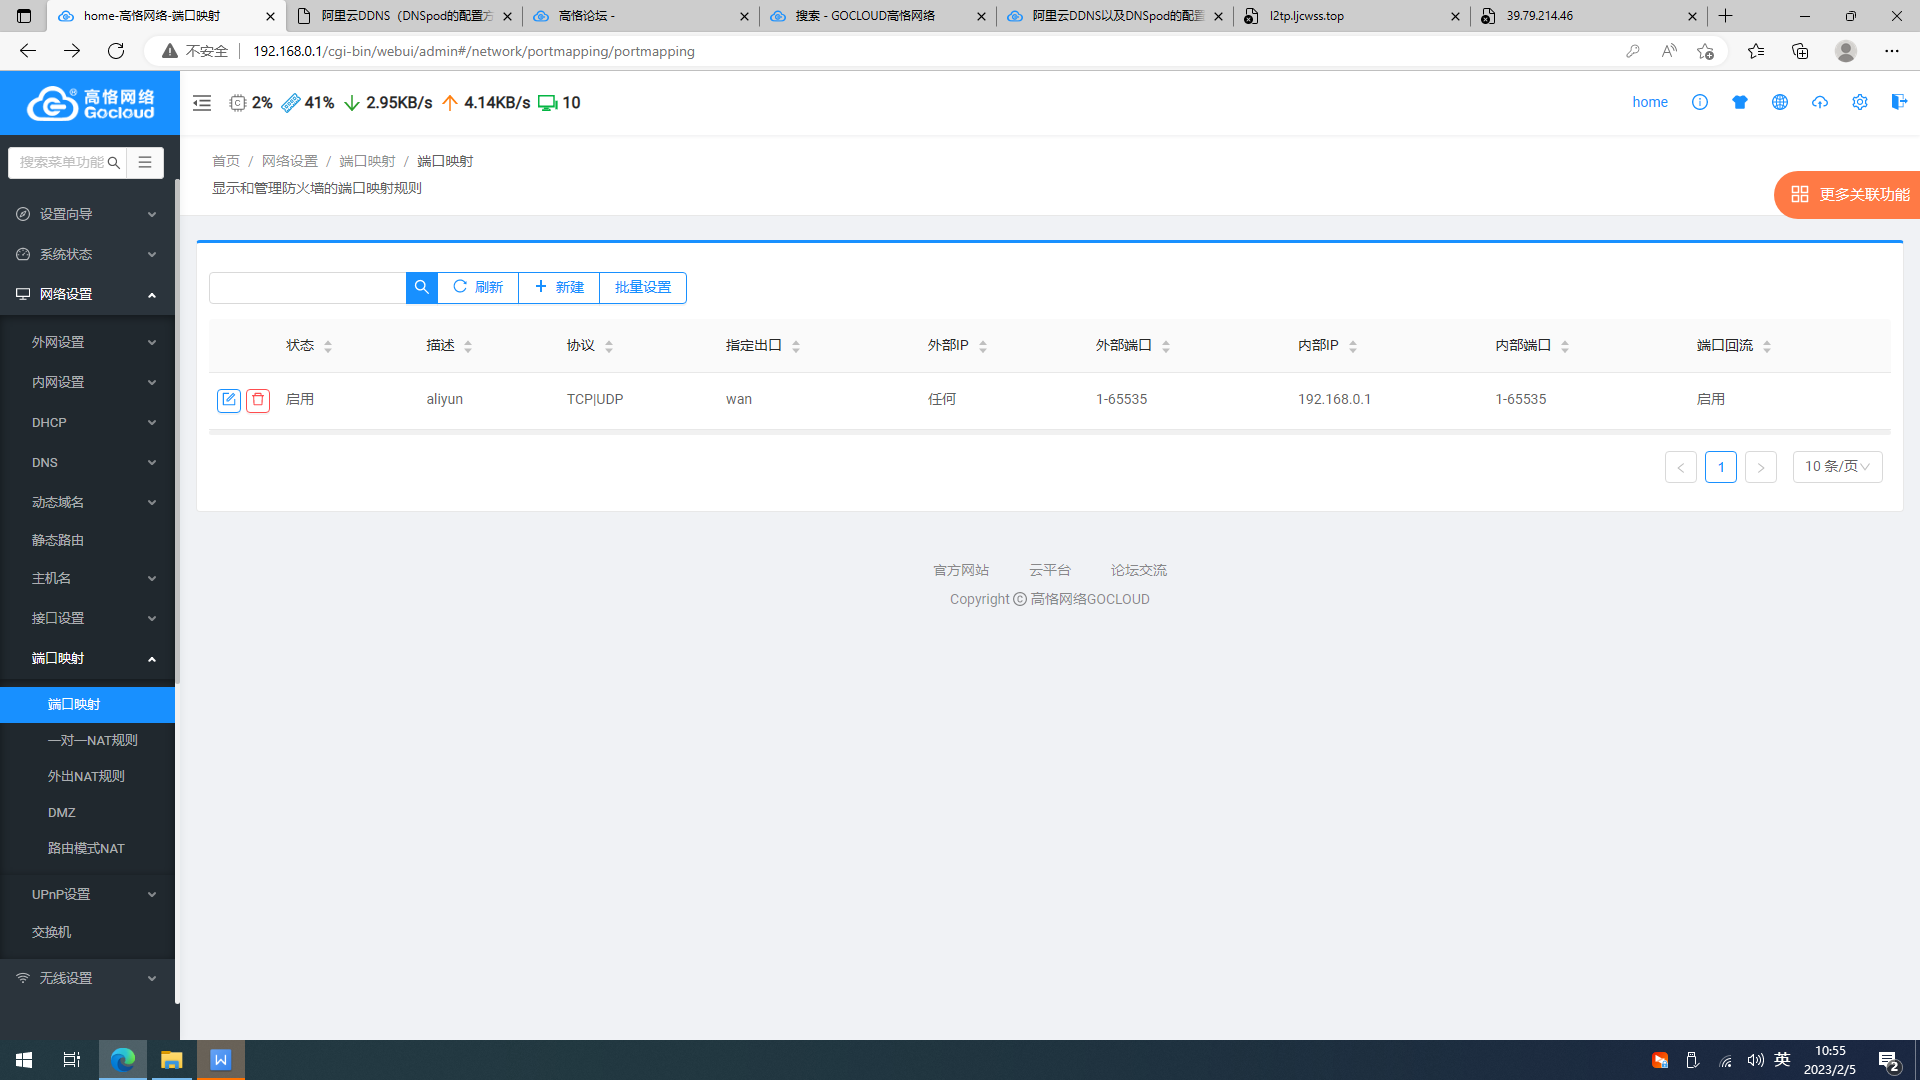Image resolution: width=1920 pixels, height=1080 pixels.
Task: Click the Gocloud logo
Action: [x=90, y=103]
